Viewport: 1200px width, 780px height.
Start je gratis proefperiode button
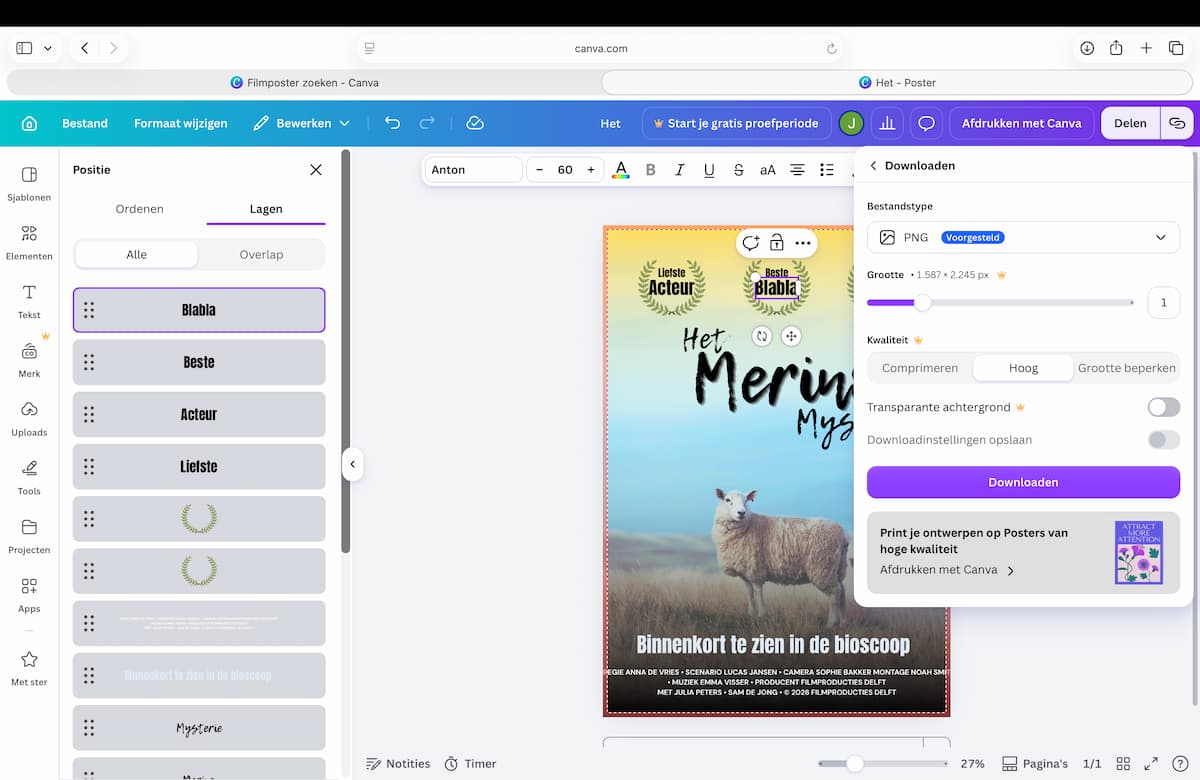point(736,123)
